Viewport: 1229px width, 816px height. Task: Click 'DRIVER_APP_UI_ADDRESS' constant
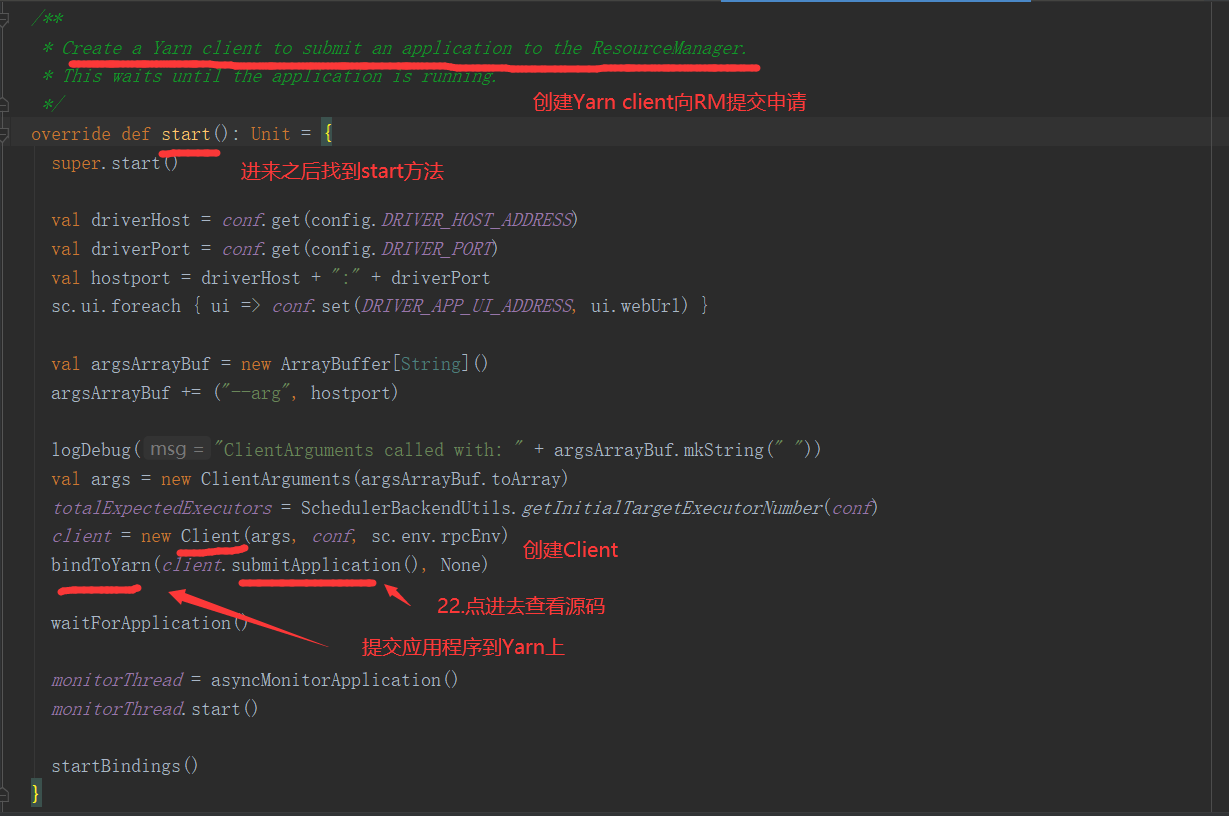click(466, 306)
